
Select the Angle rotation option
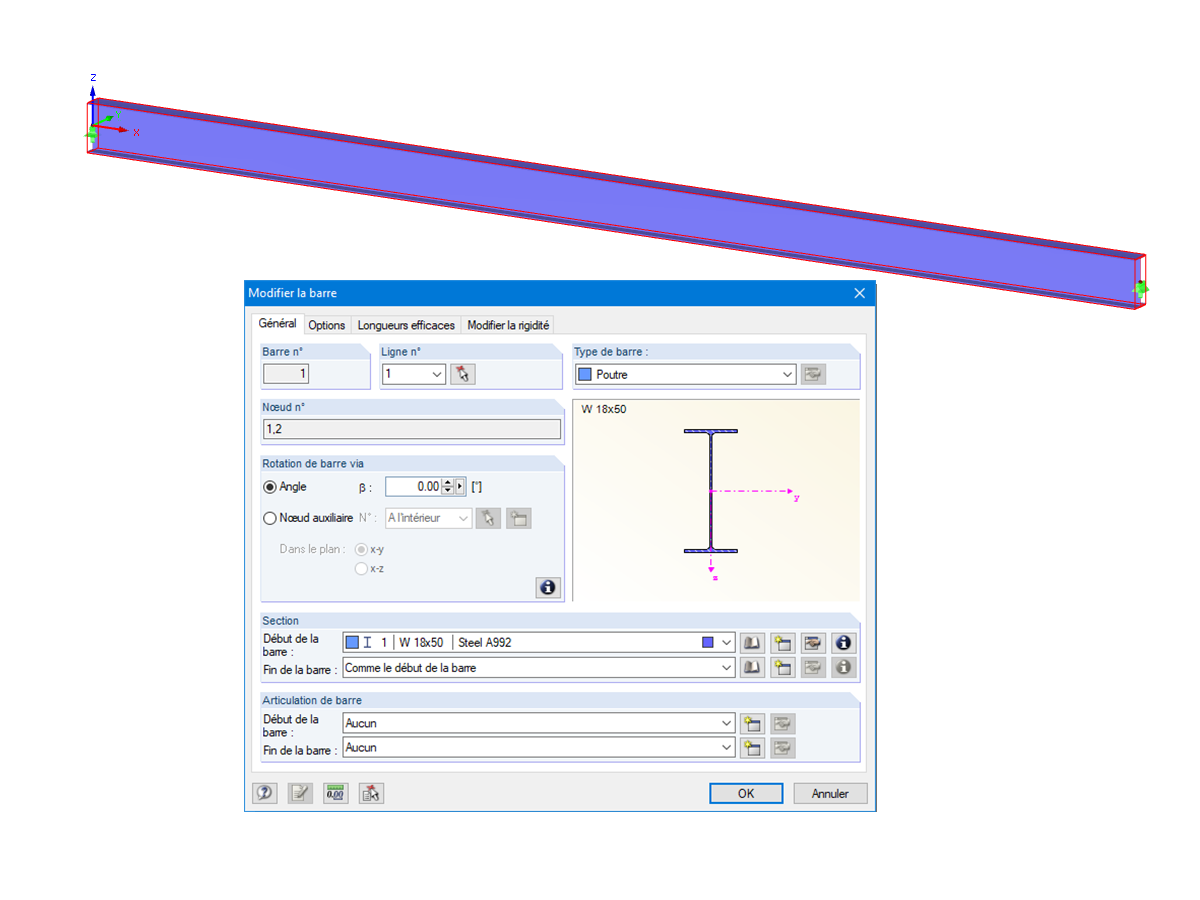(x=270, y=487)
